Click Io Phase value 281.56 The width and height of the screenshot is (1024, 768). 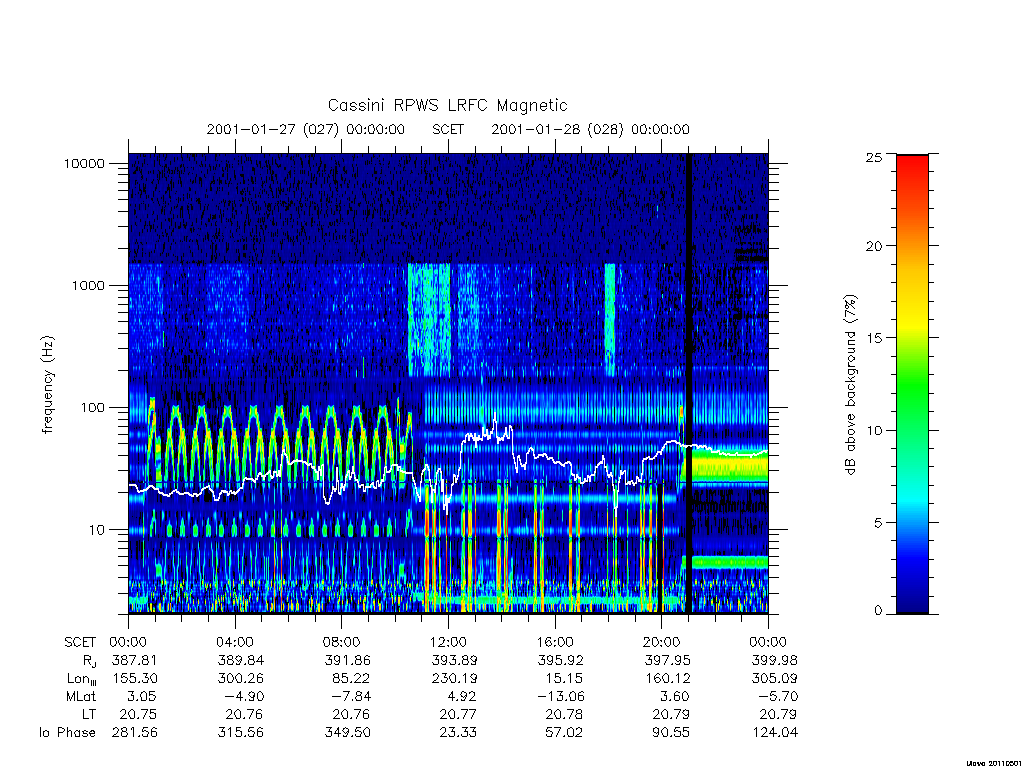pyautogui.click(x=135, y=733)
